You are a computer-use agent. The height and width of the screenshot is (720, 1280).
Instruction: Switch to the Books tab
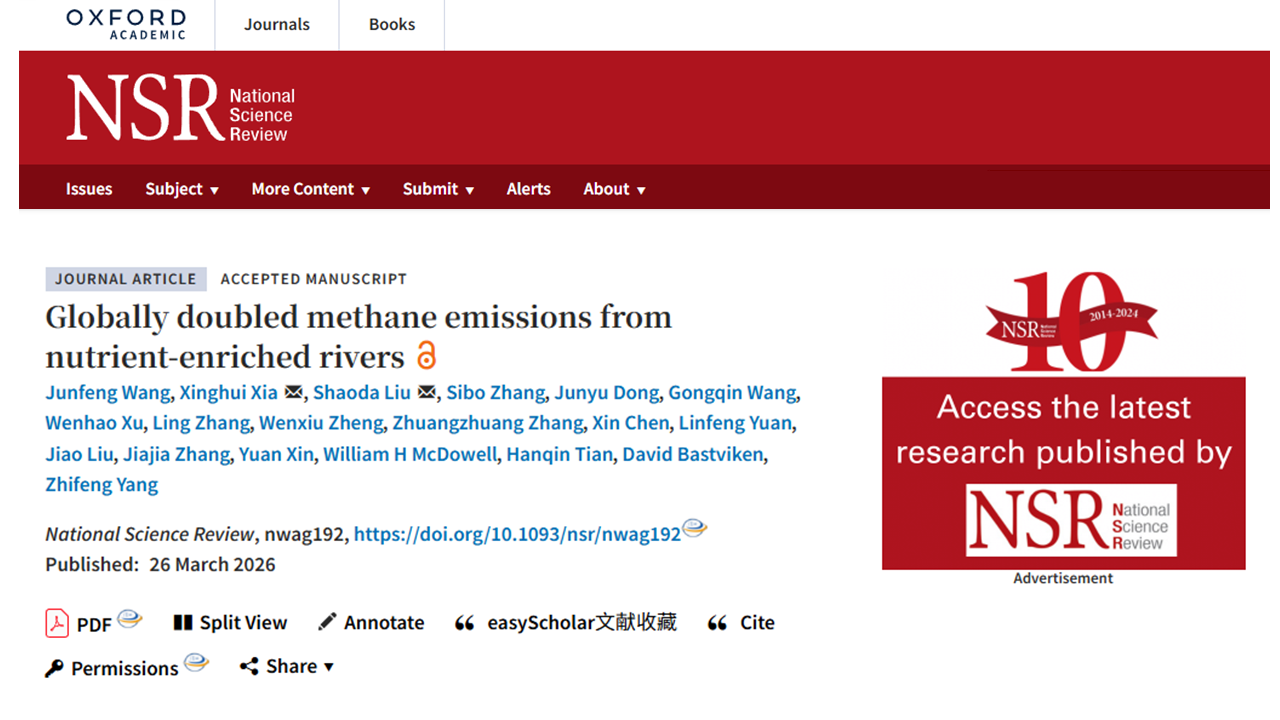click(392, 24)
